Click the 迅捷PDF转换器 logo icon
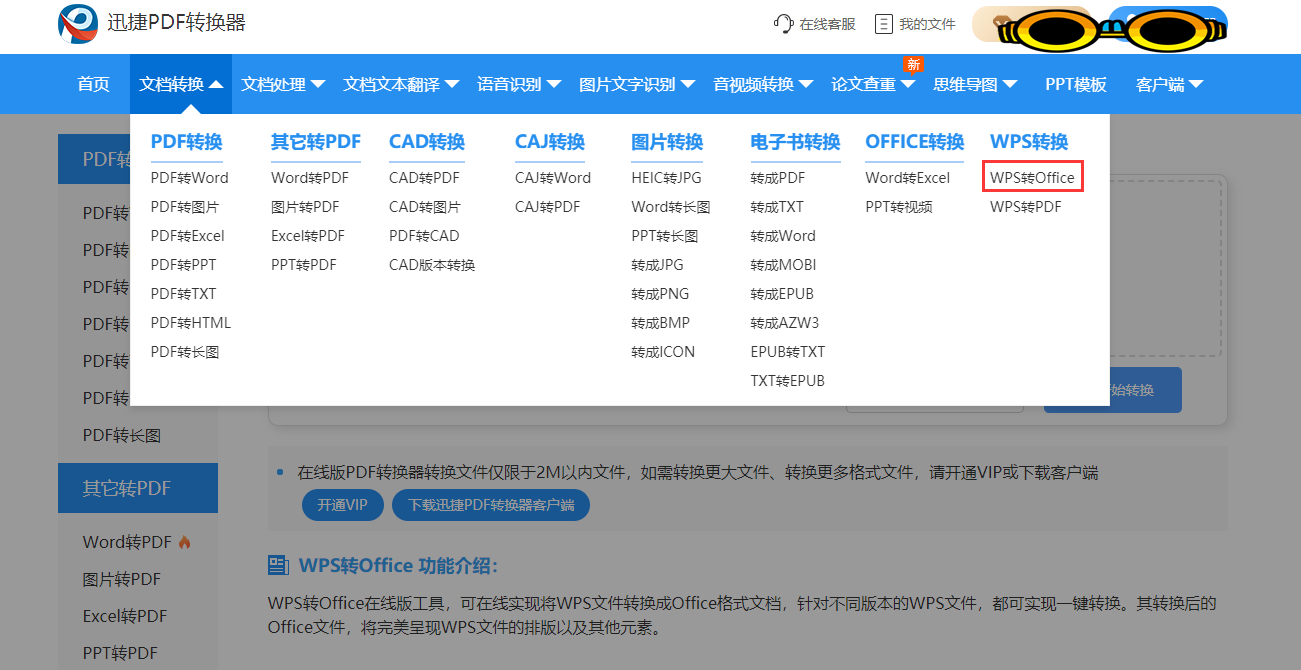 pyautogui.click(x=78, y=24)
